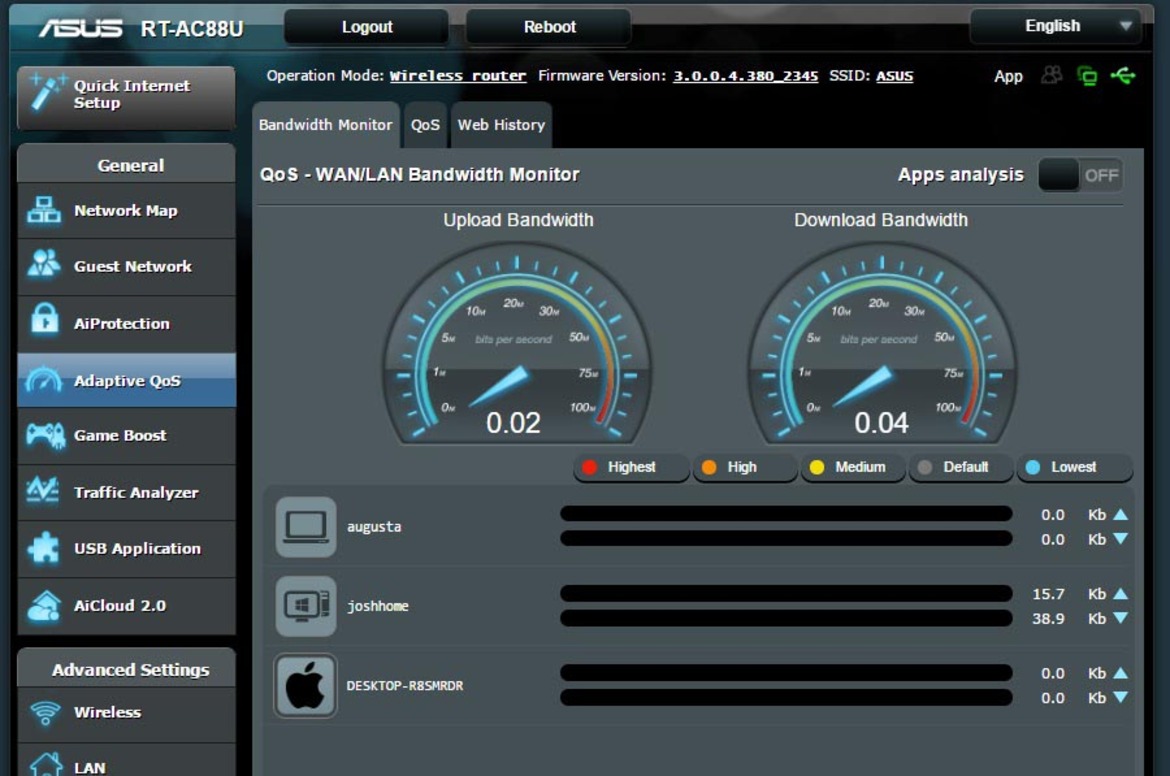Select the Highest priority red swatch
This screenshot has height=776, width=1170.
[589, 467]
